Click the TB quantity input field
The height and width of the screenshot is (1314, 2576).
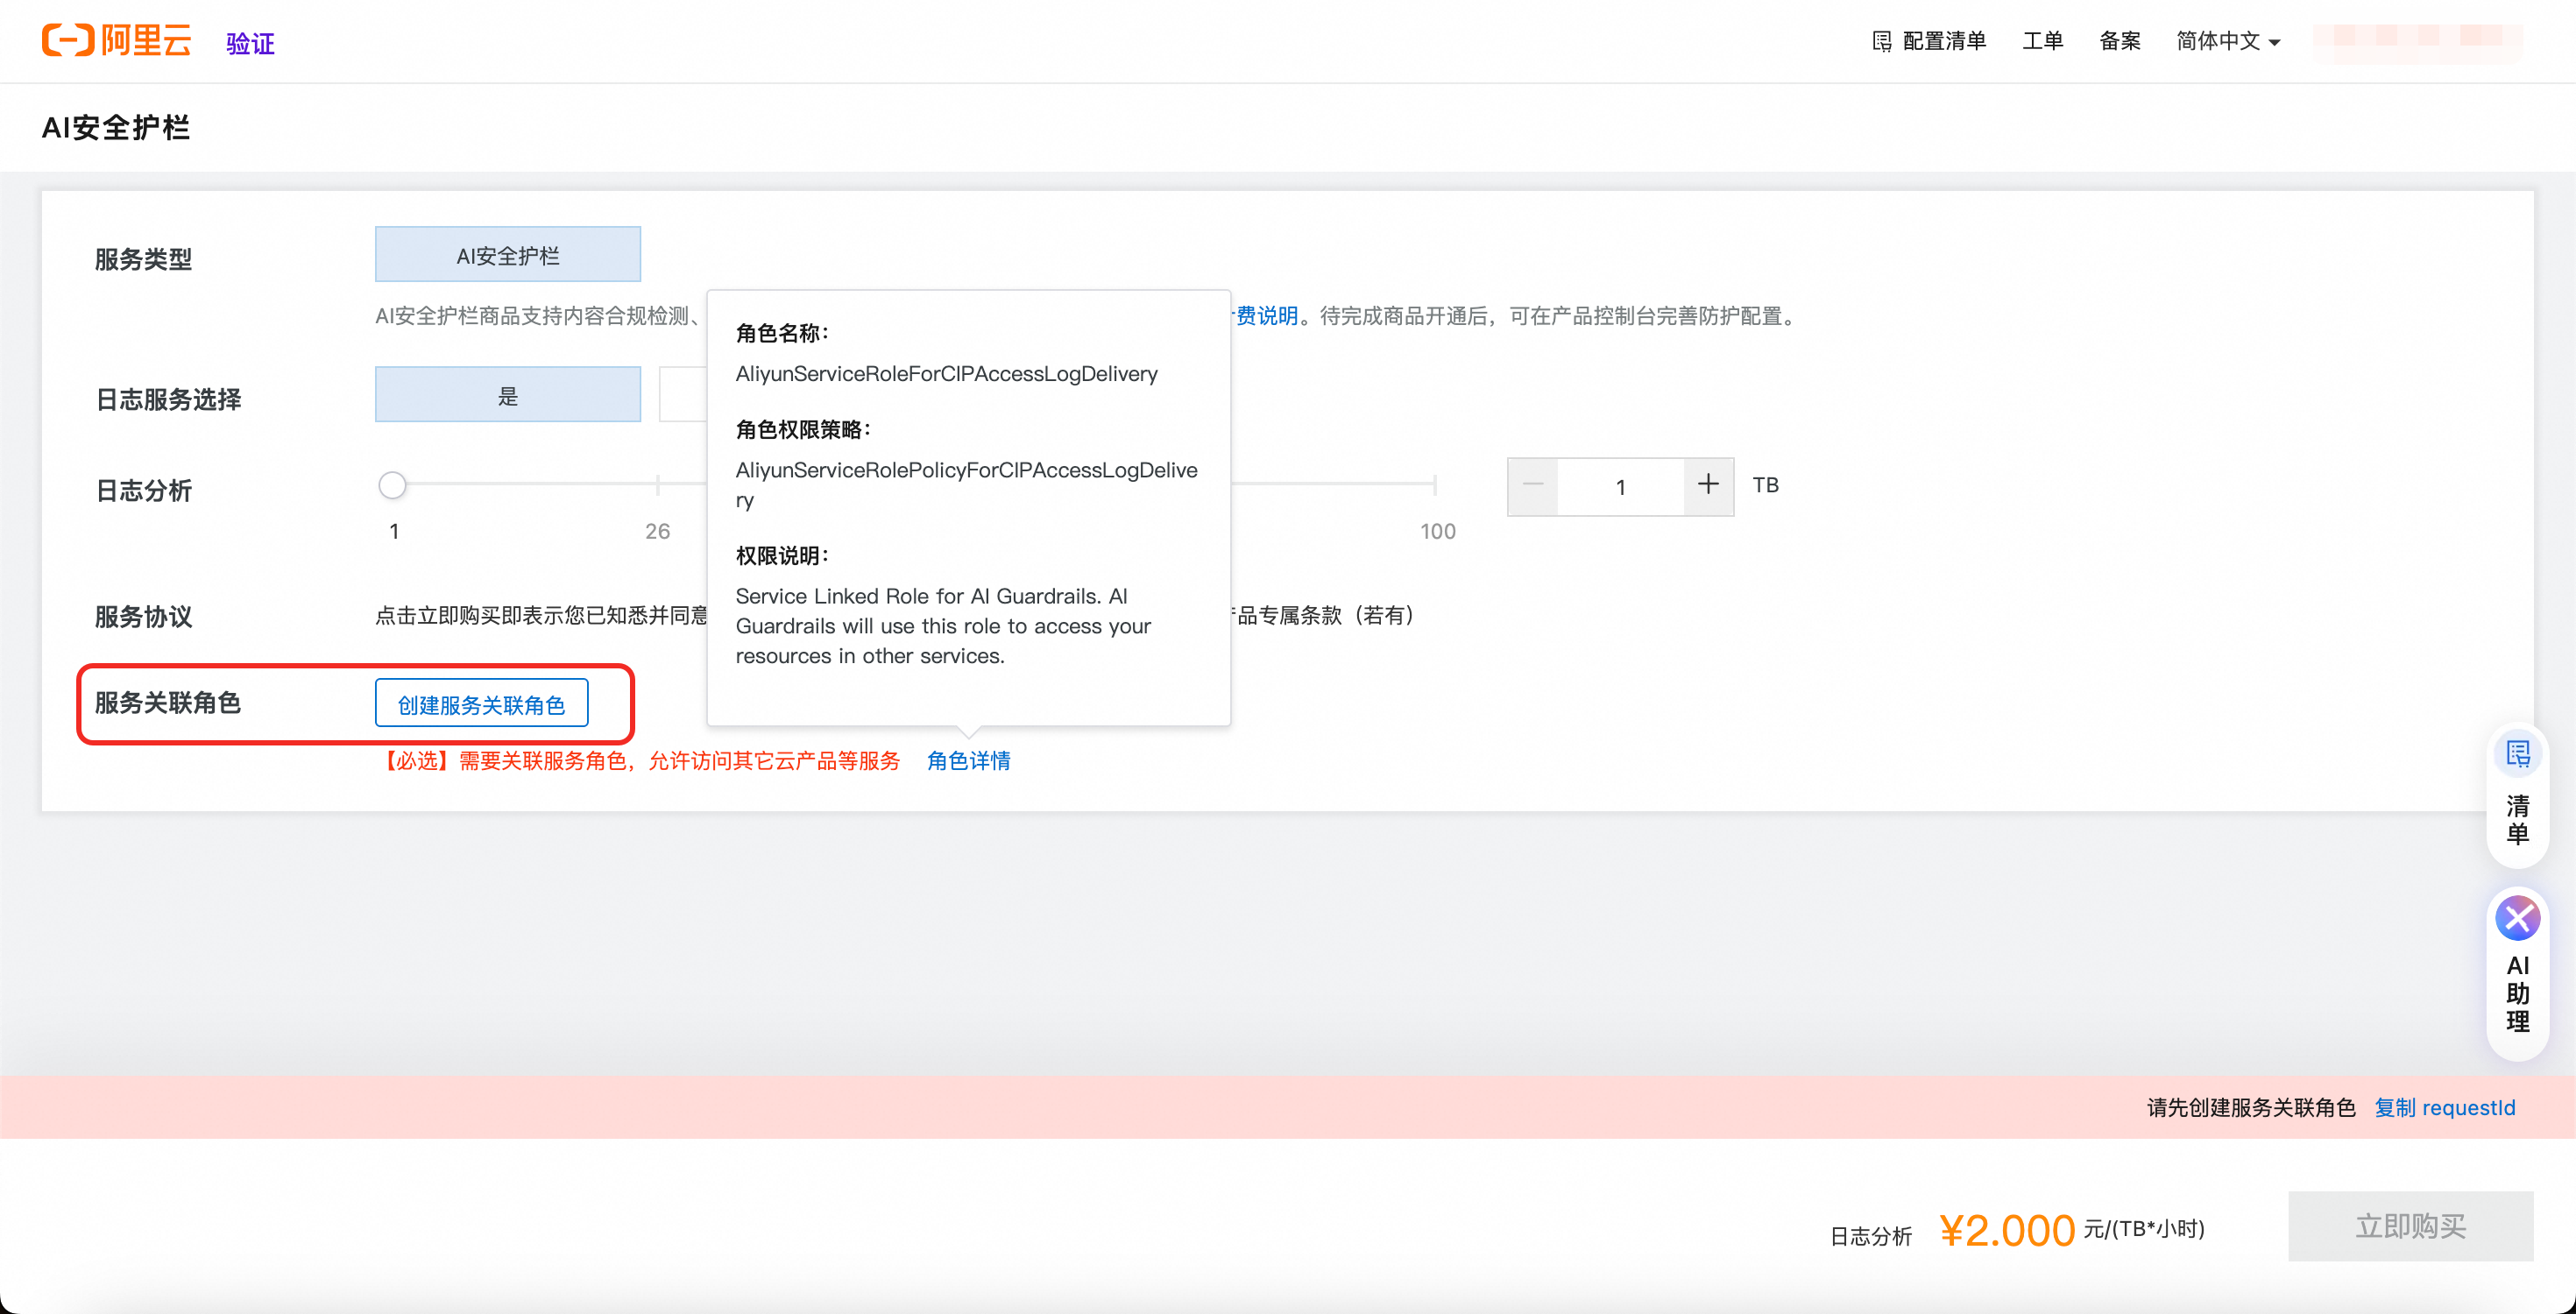(1620, 487)
